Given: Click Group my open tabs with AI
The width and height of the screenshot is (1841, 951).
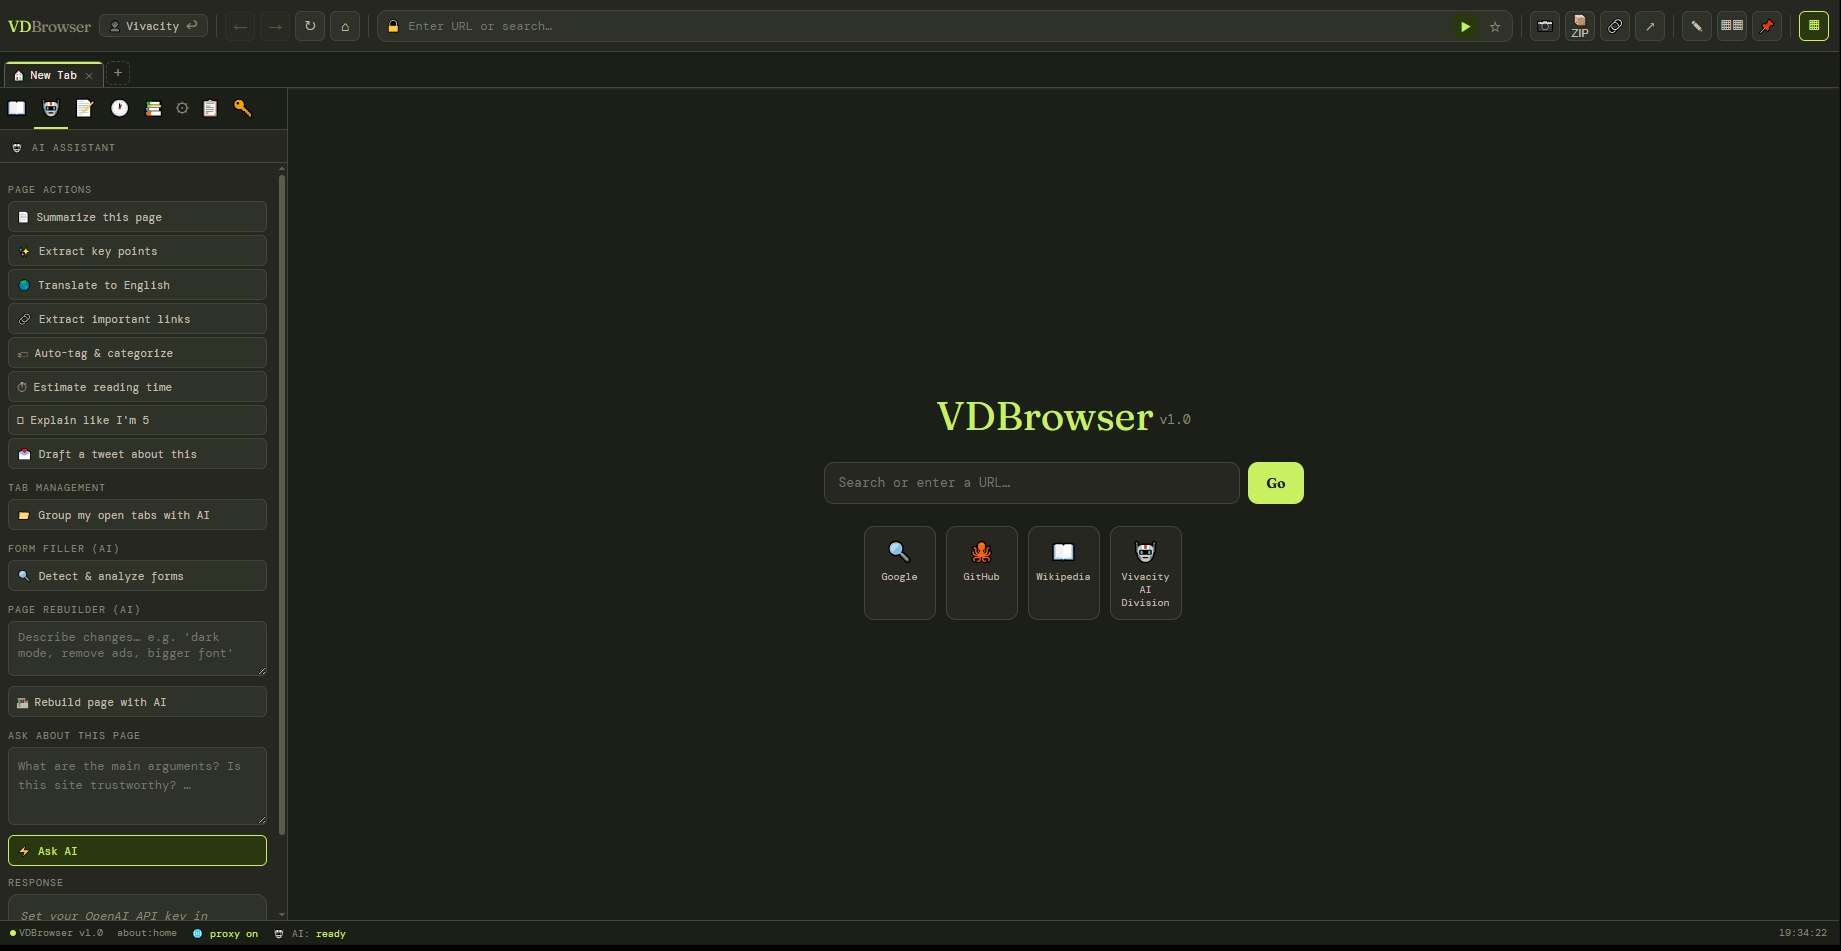Looking at the screenshot, I should coord(137,515).
